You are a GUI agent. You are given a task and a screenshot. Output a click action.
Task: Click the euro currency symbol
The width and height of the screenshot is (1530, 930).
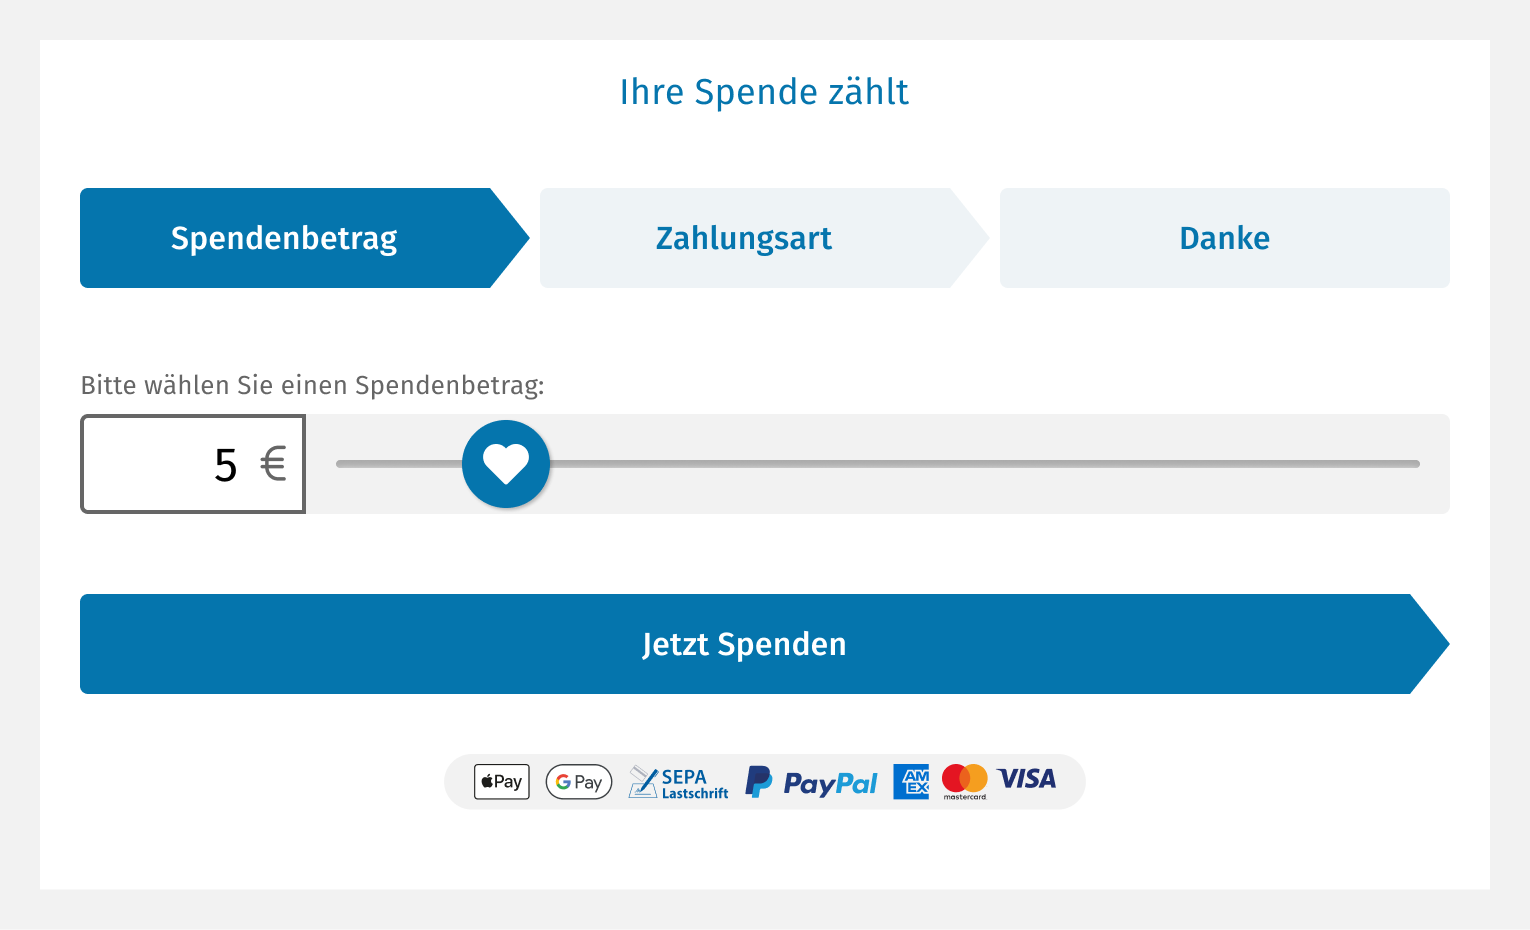pos(272,464)
